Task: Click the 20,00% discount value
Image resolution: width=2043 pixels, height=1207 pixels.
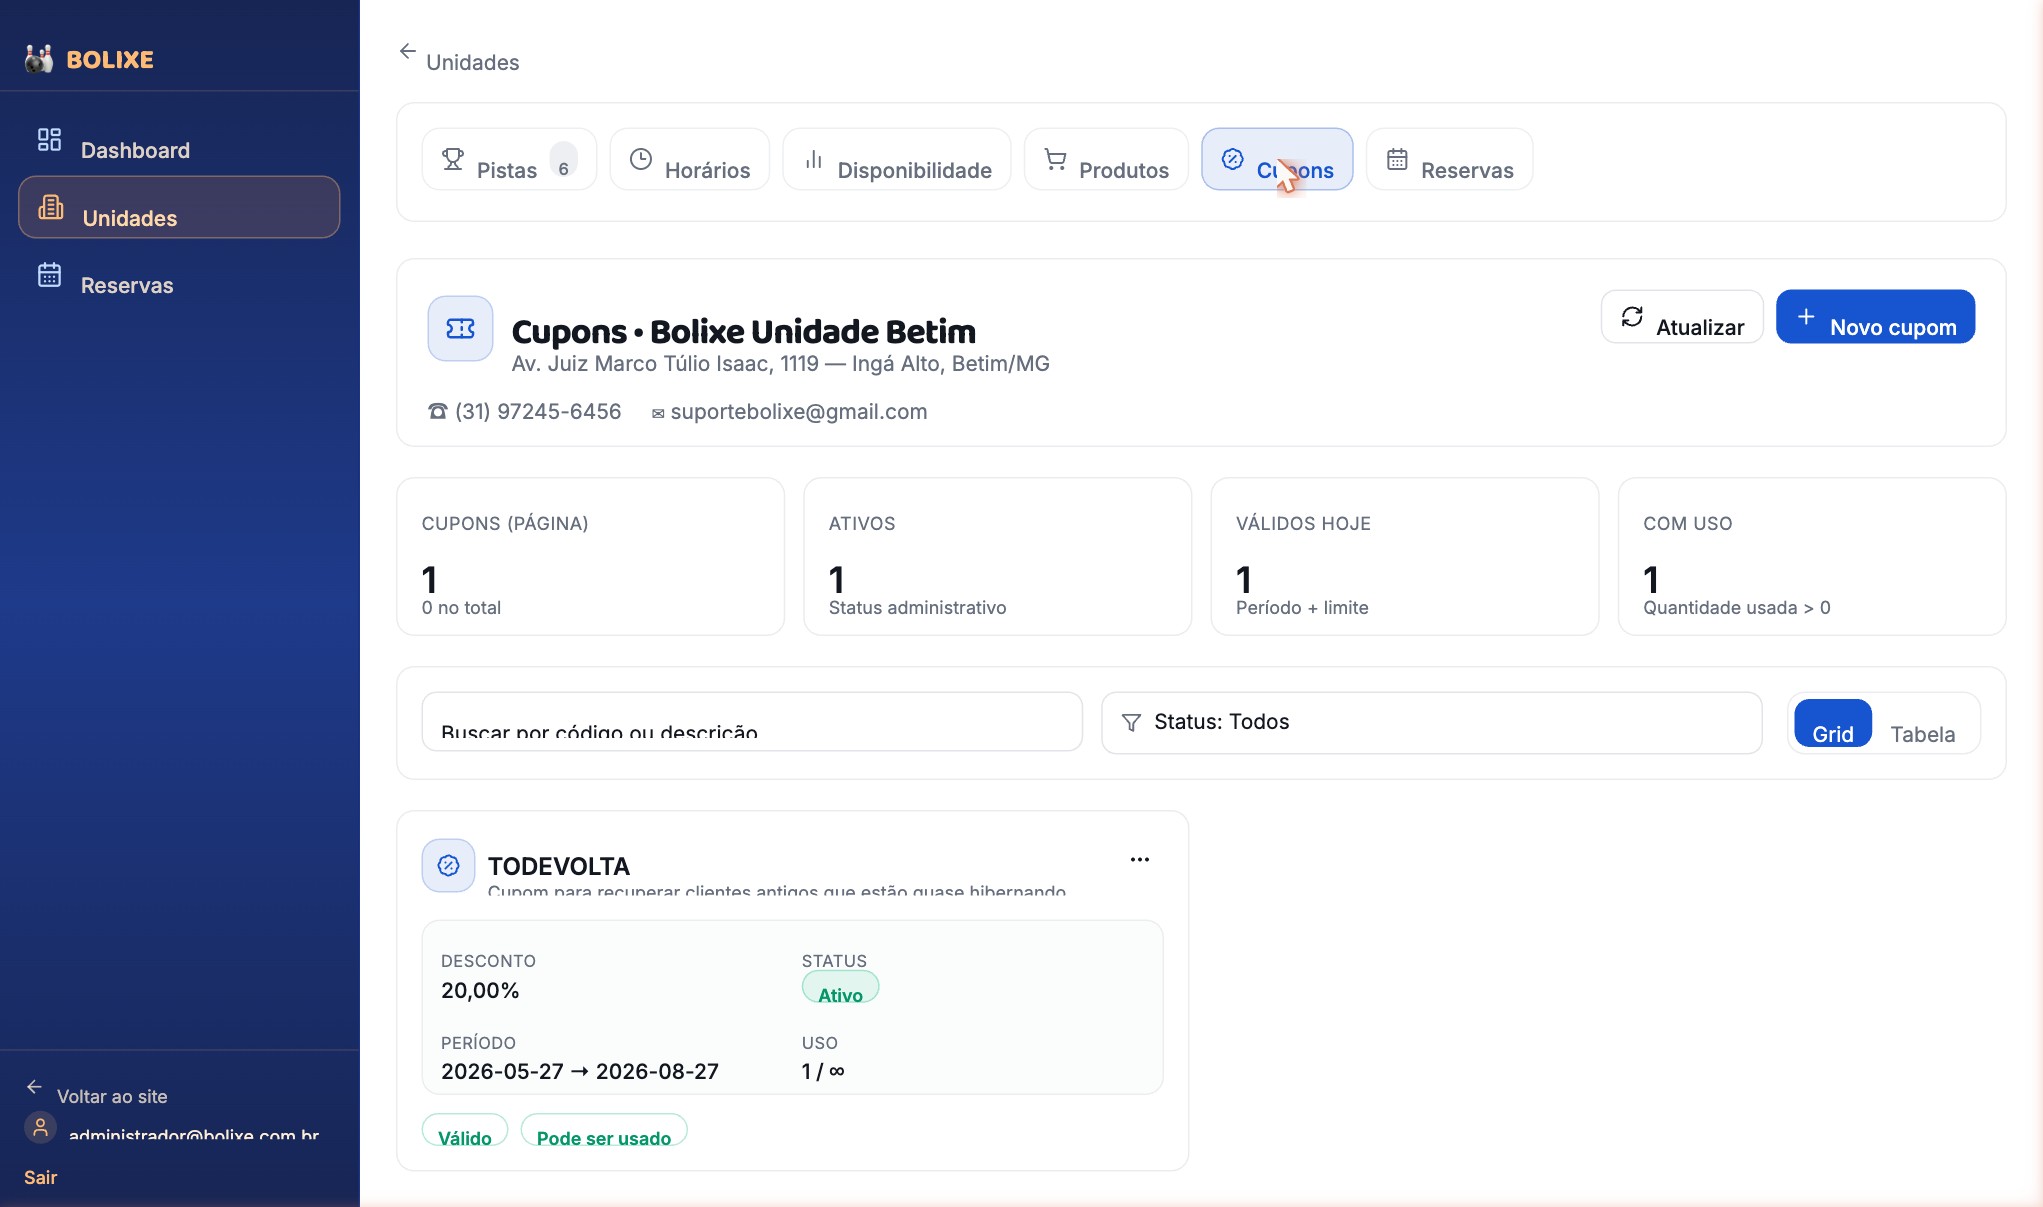Action: (480, 990)
